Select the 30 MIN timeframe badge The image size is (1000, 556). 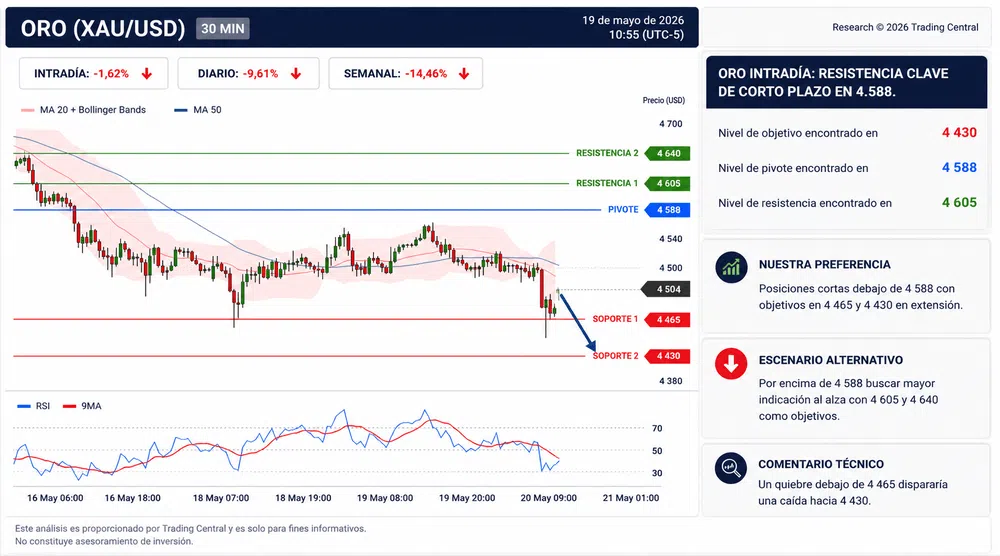point(223,29)
